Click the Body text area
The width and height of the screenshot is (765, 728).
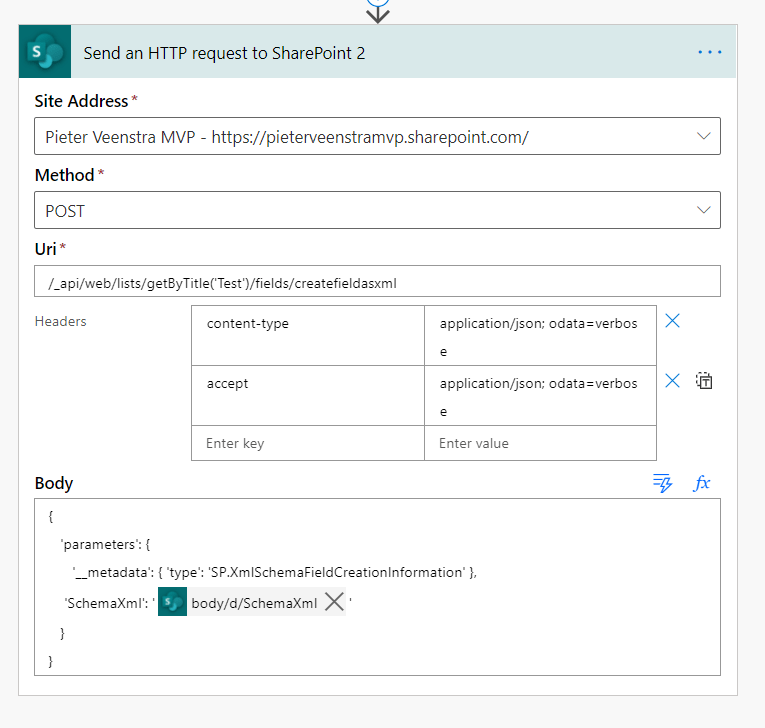(377, 587)
